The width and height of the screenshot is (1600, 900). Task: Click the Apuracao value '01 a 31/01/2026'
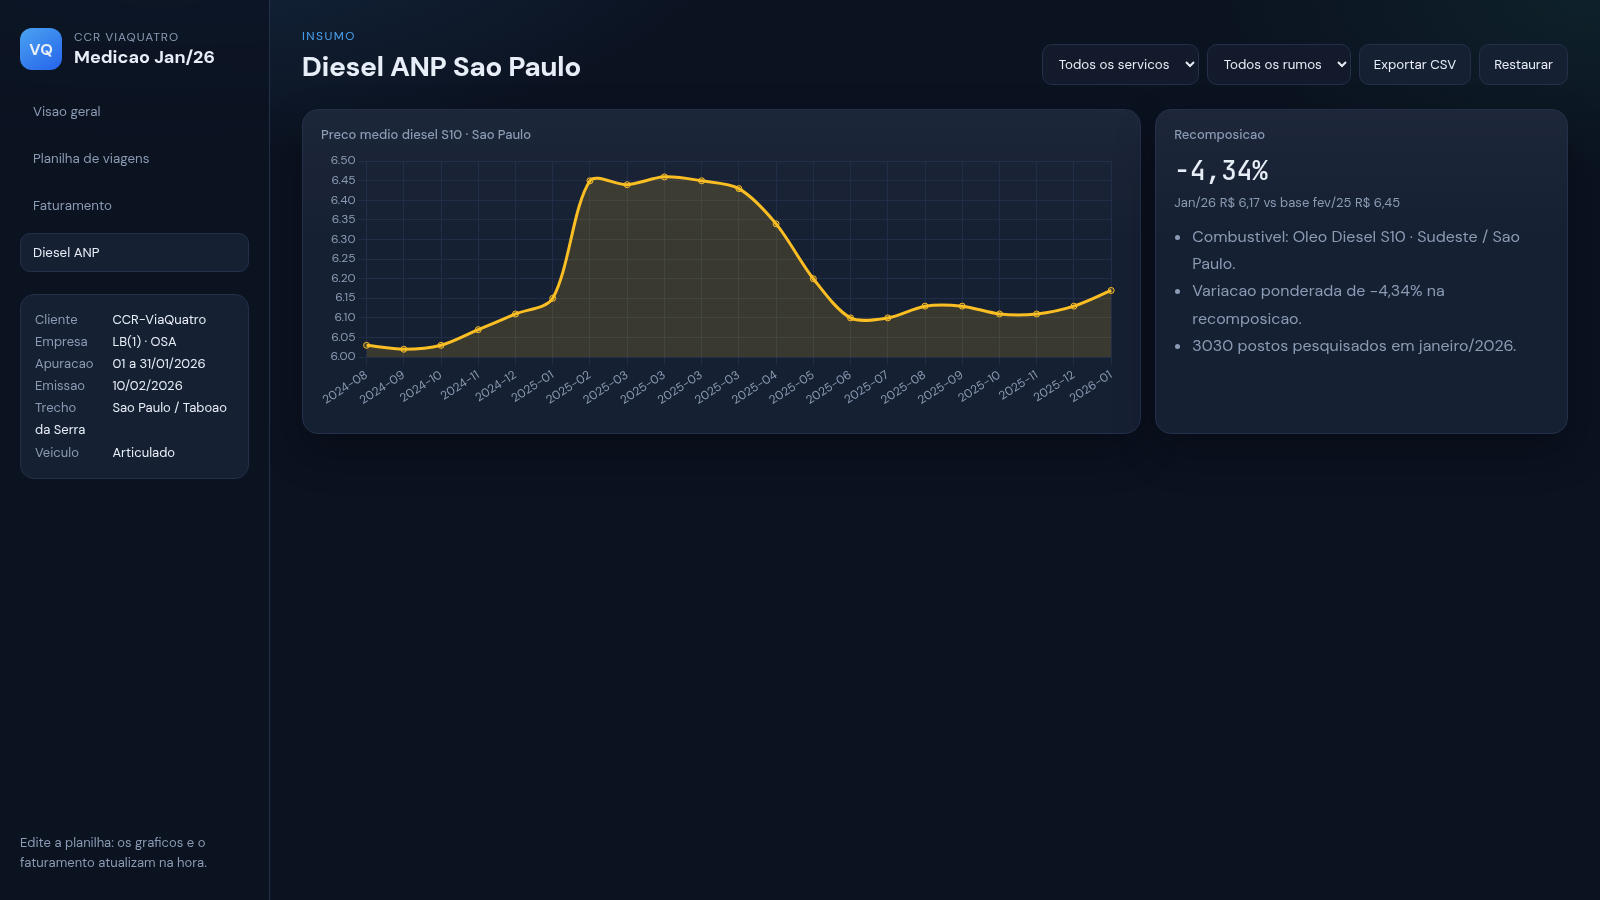[x=159, y=364]
